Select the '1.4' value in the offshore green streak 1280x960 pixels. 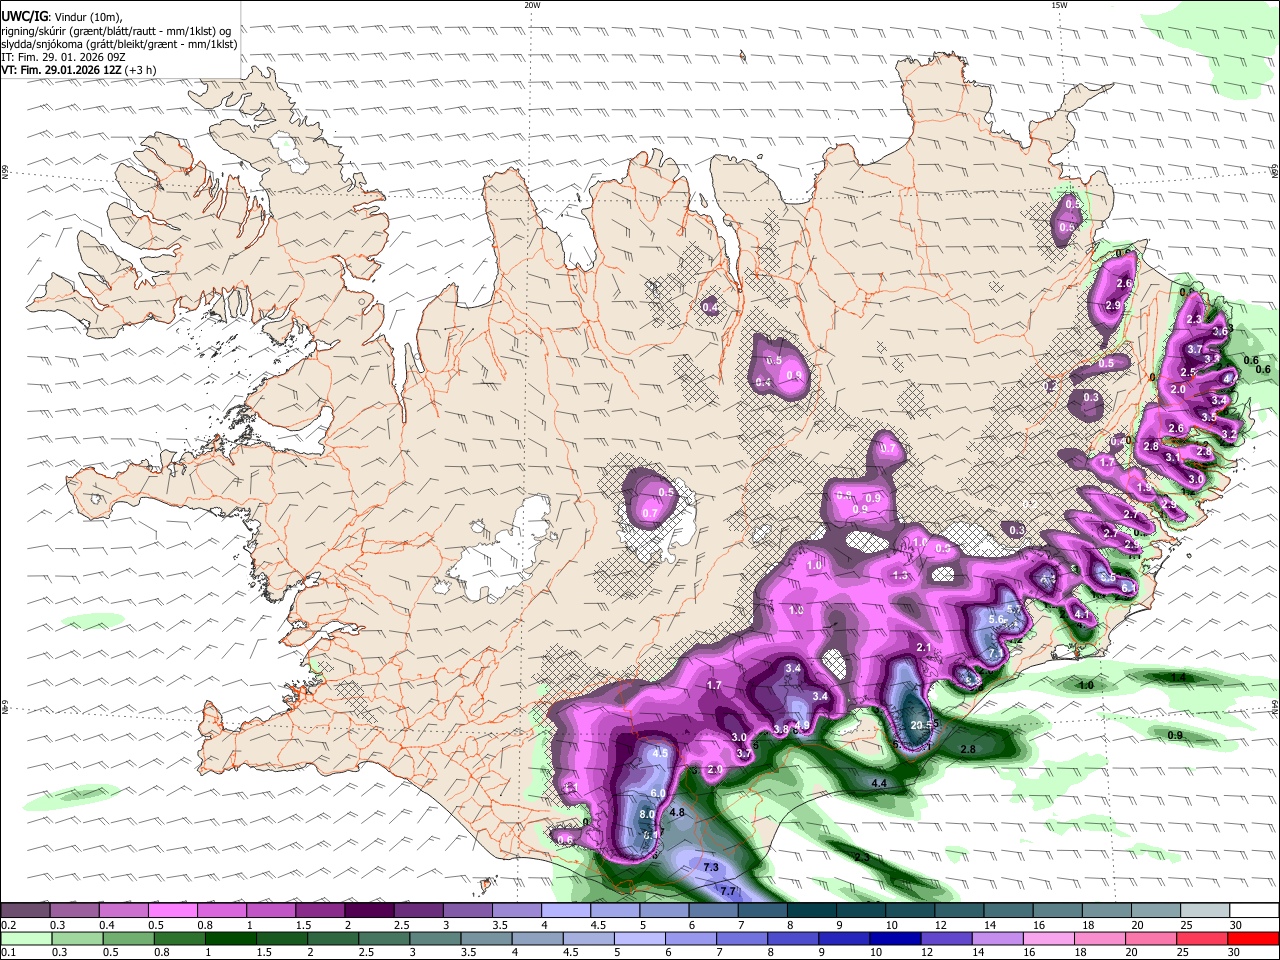pos(1178,677)
